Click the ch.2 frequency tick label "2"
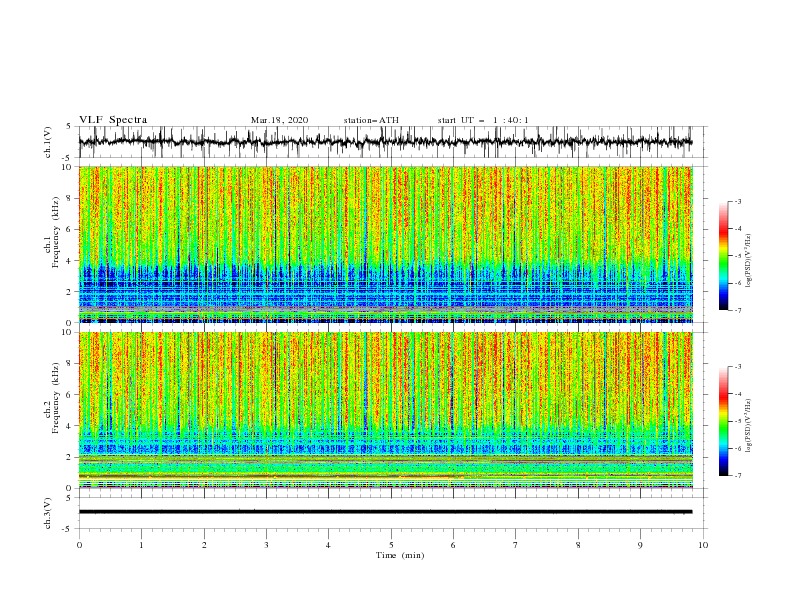This screenshot has width=792, height=612. tap(70, 457)
